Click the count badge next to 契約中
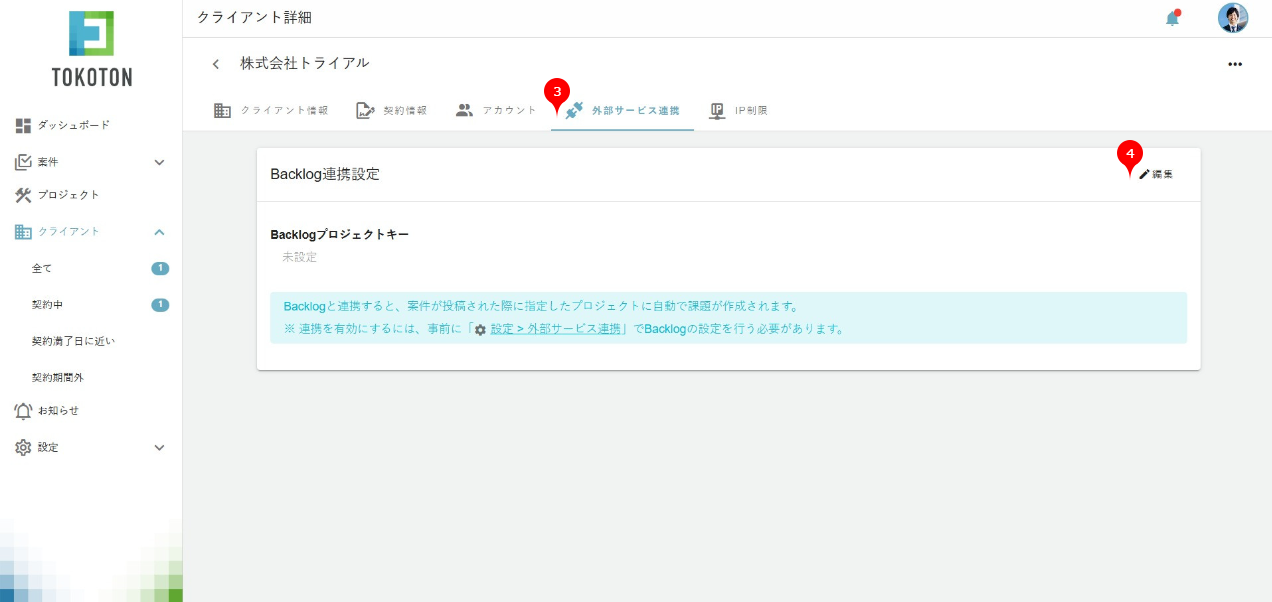The width and height of the screenshot is (1272, 602). pos(160,304)
